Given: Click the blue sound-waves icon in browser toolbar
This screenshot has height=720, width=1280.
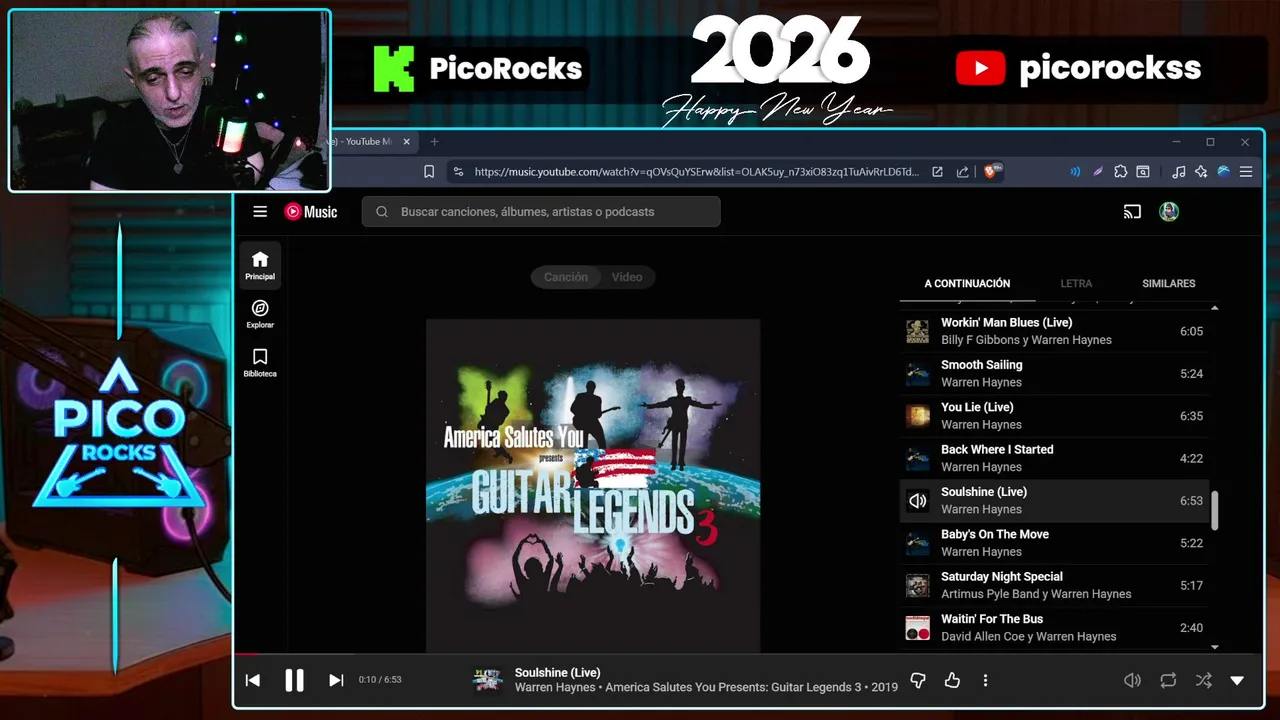Looking at the screenshot, I should [1075, 172].
